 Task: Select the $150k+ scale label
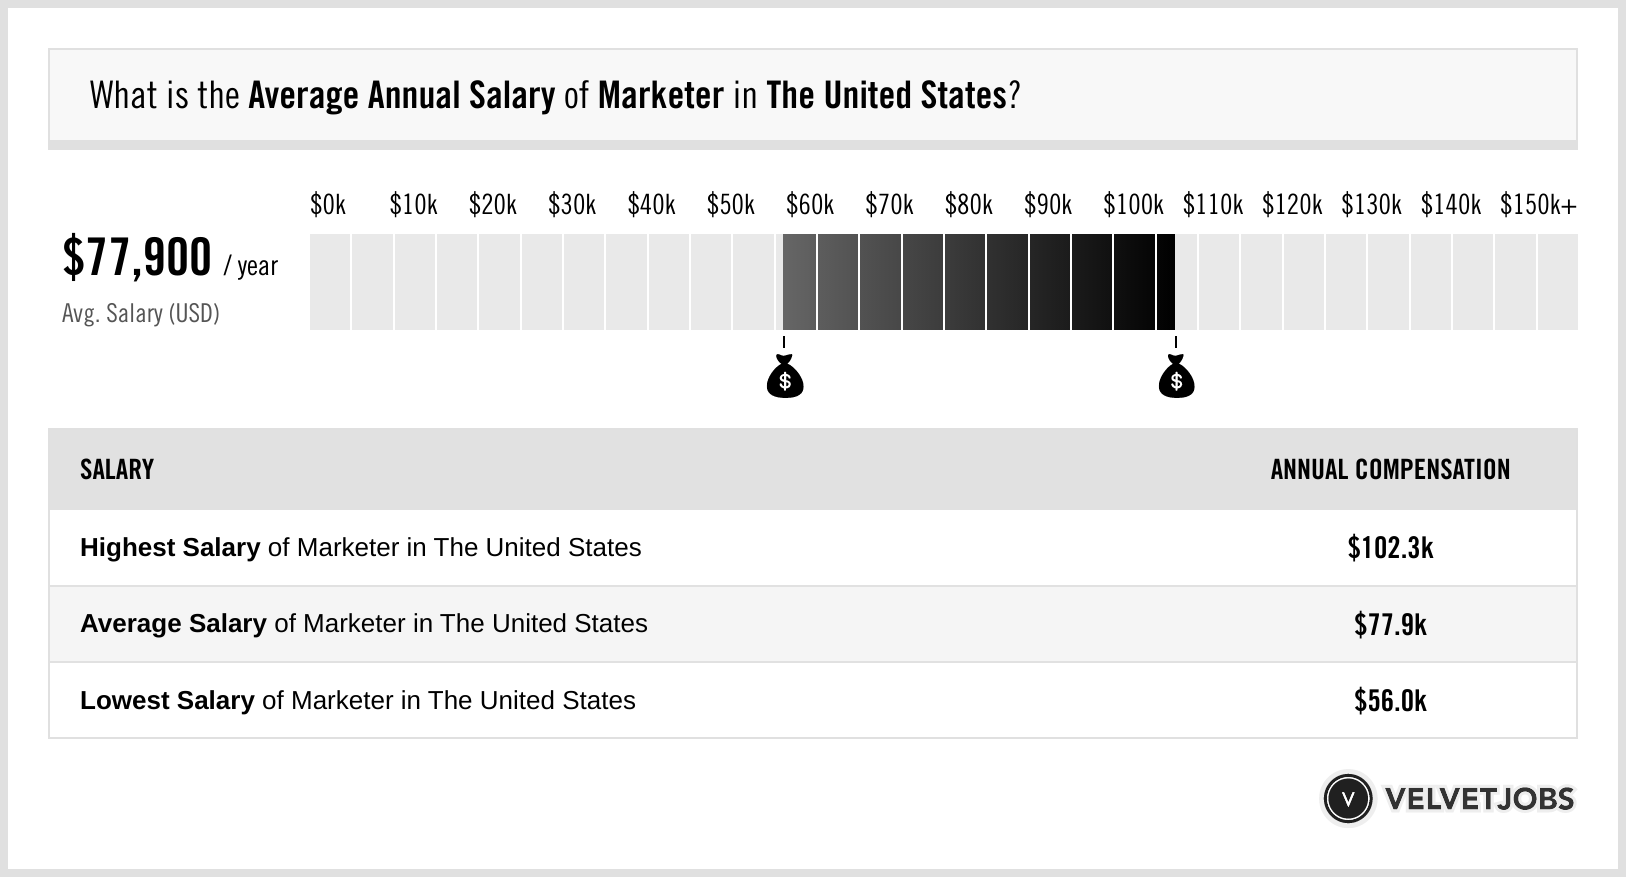pos(1538,205)
